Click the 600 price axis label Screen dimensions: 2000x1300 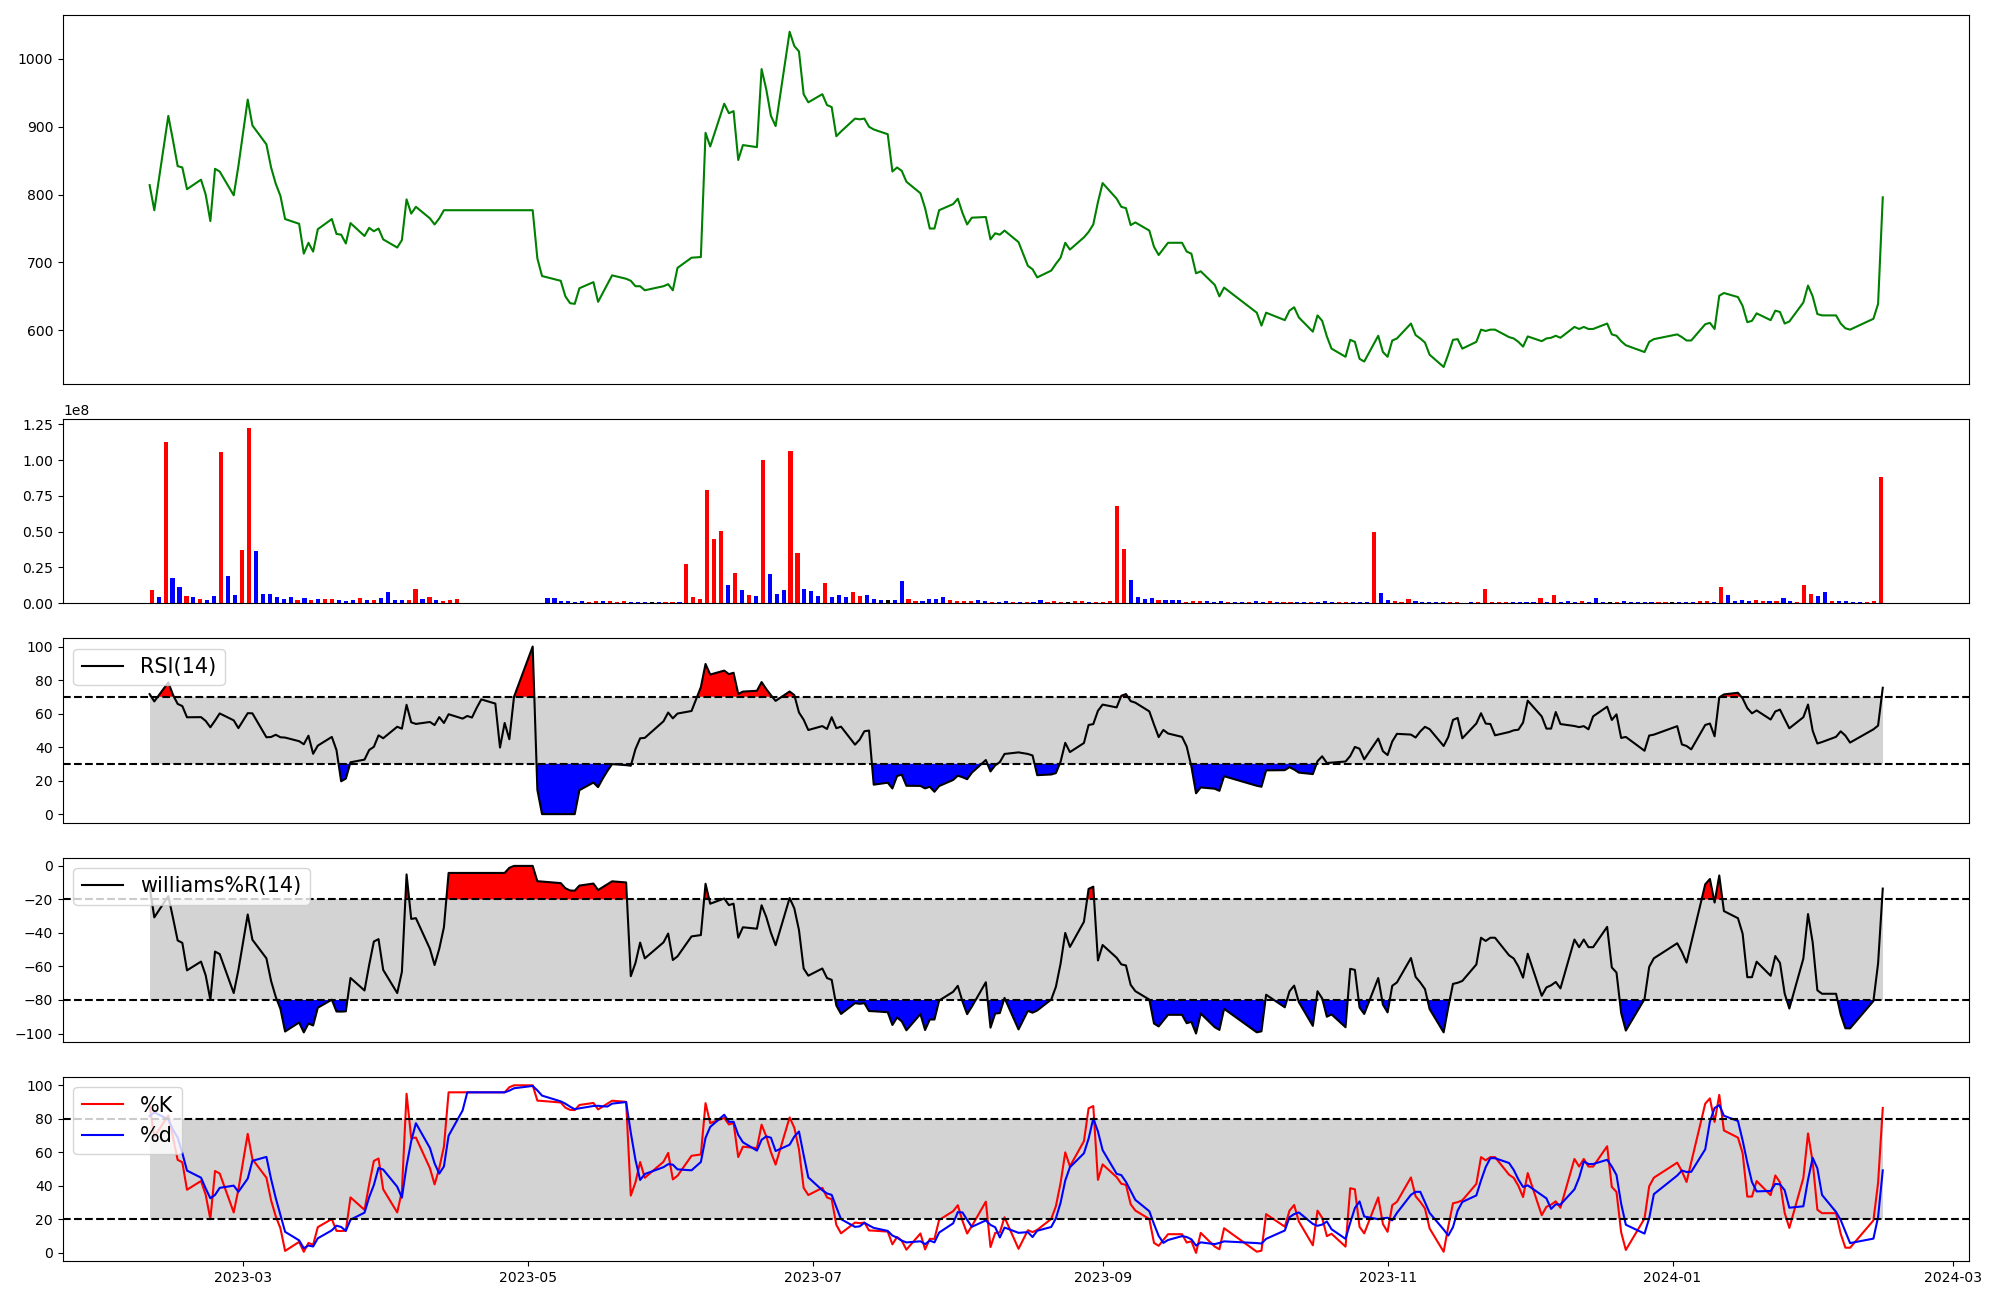[40, 331]
